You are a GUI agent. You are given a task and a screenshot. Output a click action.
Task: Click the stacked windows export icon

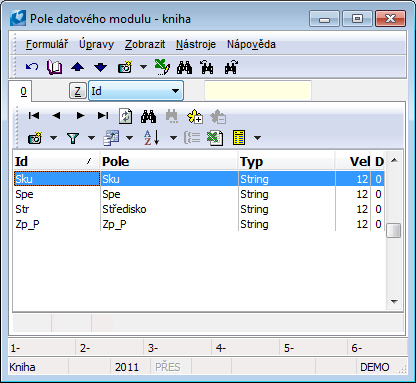pos(111,138)
